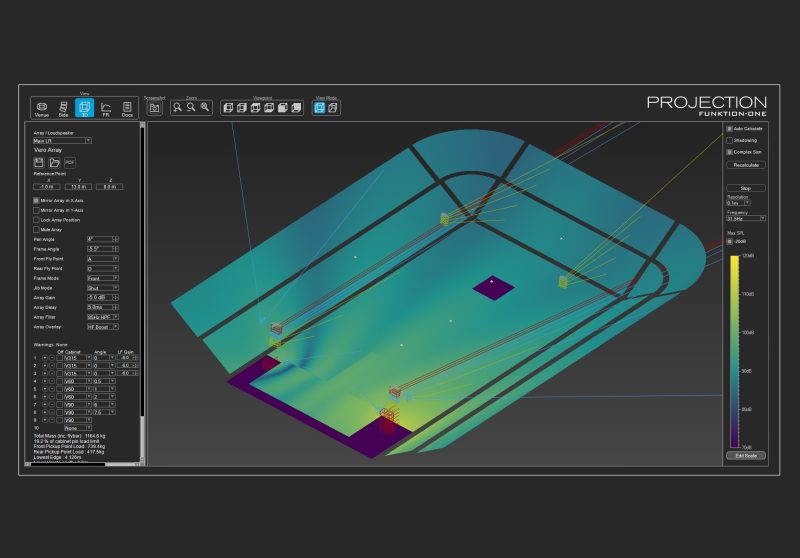This screenshot has width=800, height=558.
Task: Open array file with the folder icon
Action: point(54,162)
